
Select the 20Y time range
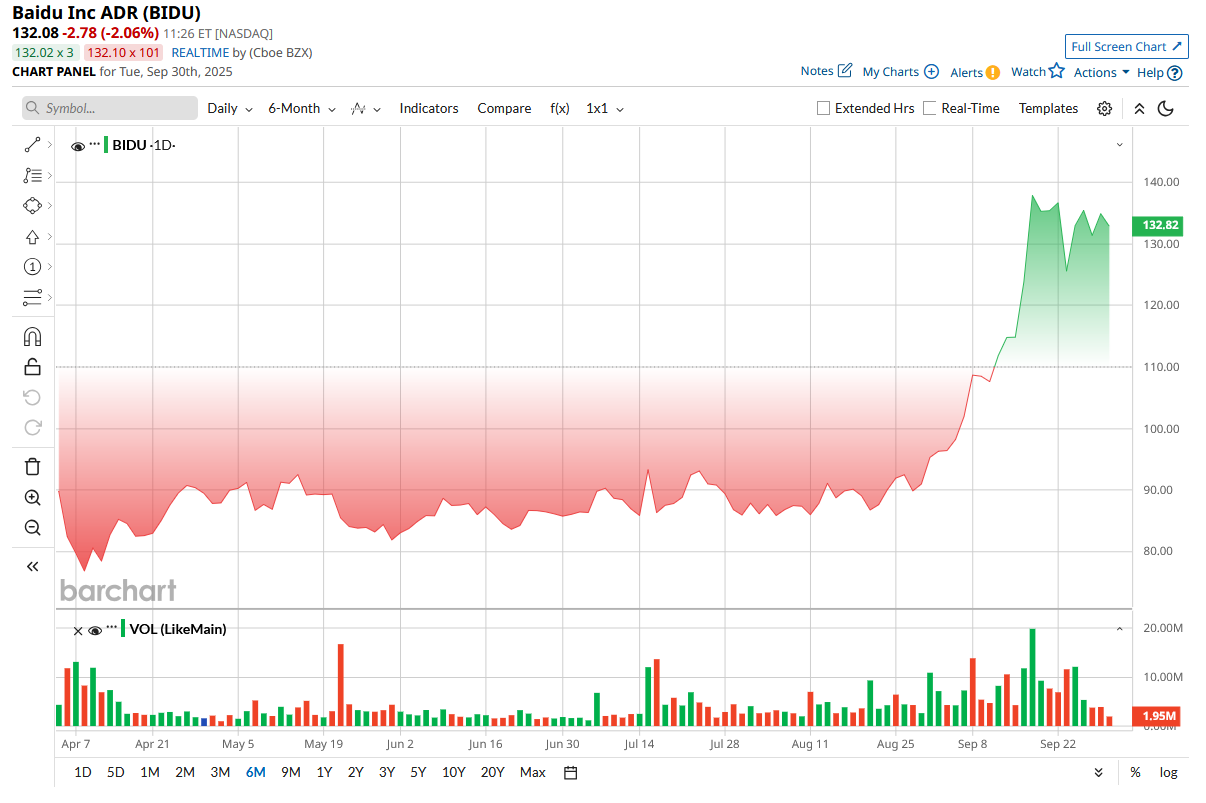pos(492,772)
